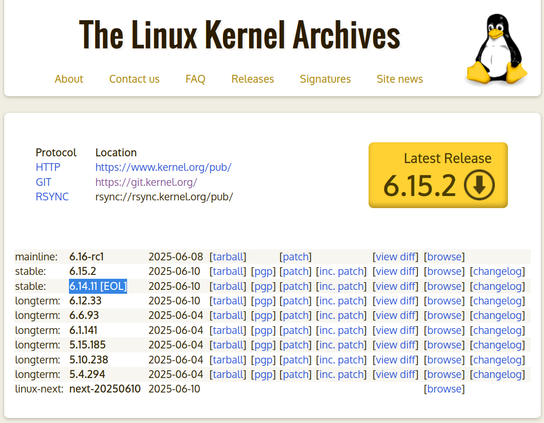Click the Tux penguin logo
The height and width of the screenshot is (423, 544).
[497, 49]
